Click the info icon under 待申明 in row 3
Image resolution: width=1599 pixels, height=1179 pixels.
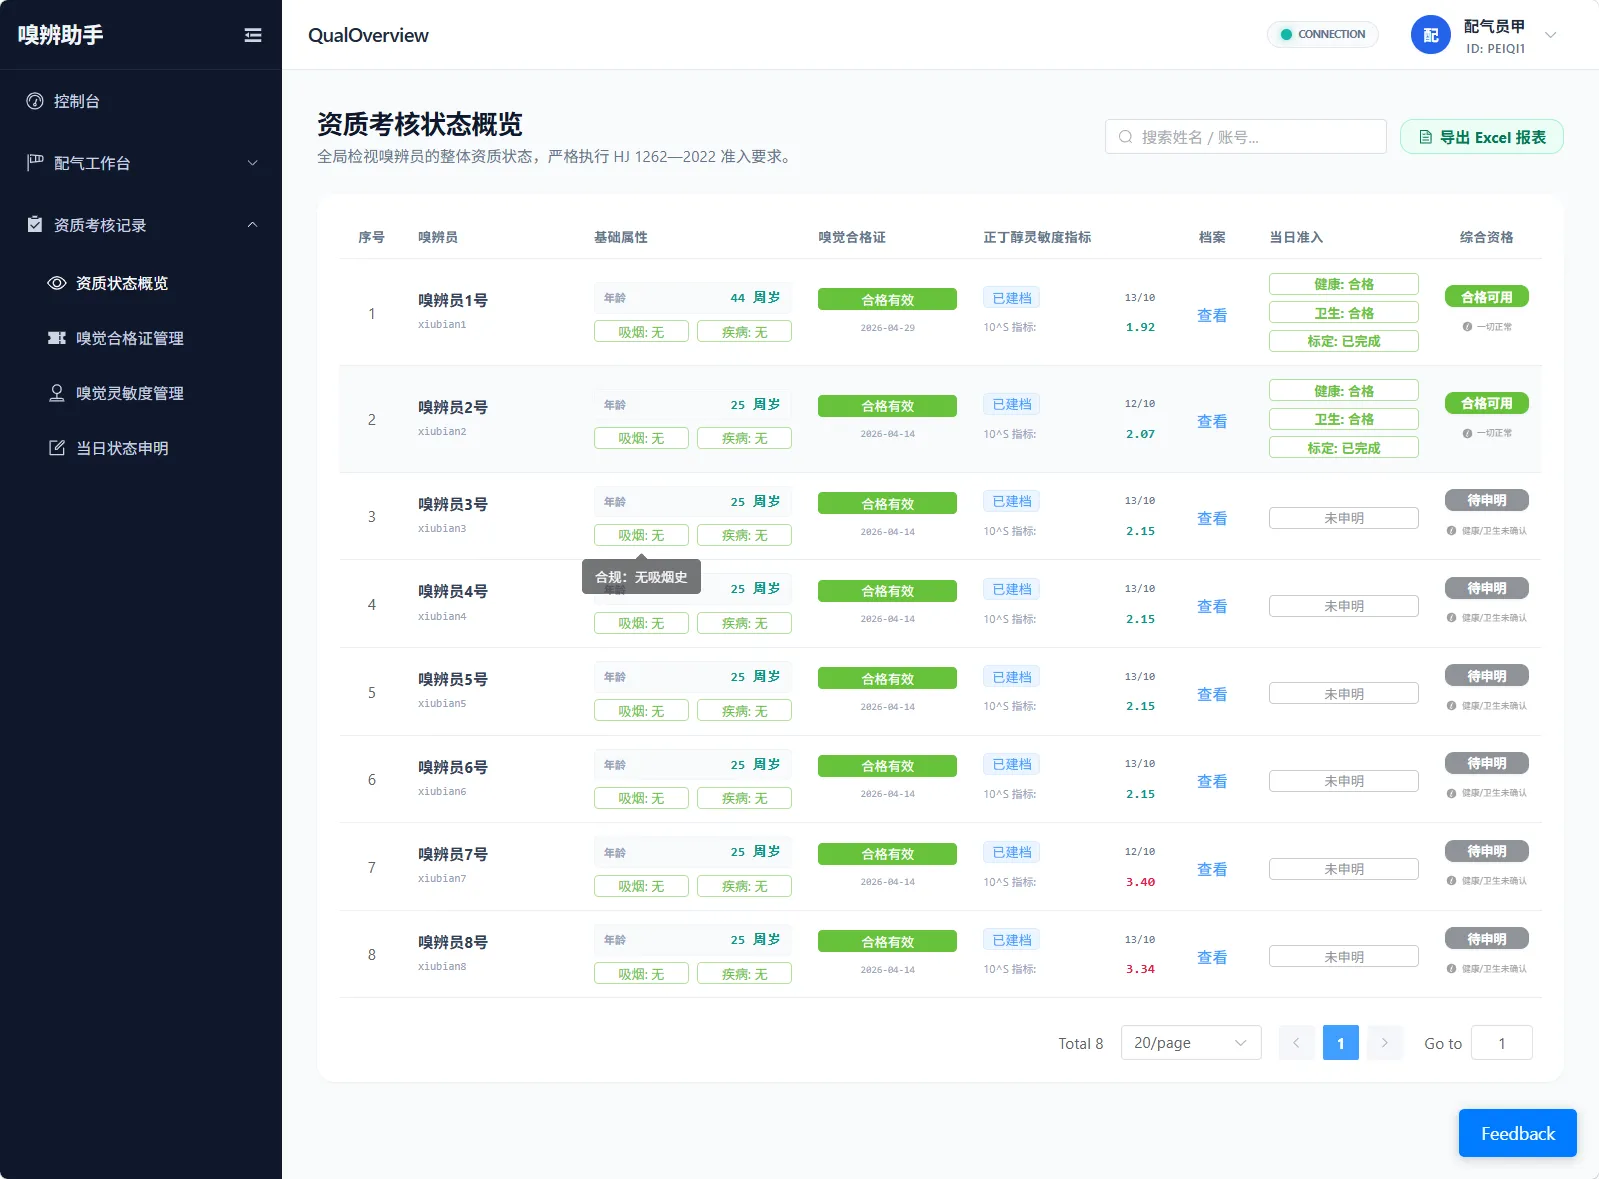click(x=1451, y=531)
